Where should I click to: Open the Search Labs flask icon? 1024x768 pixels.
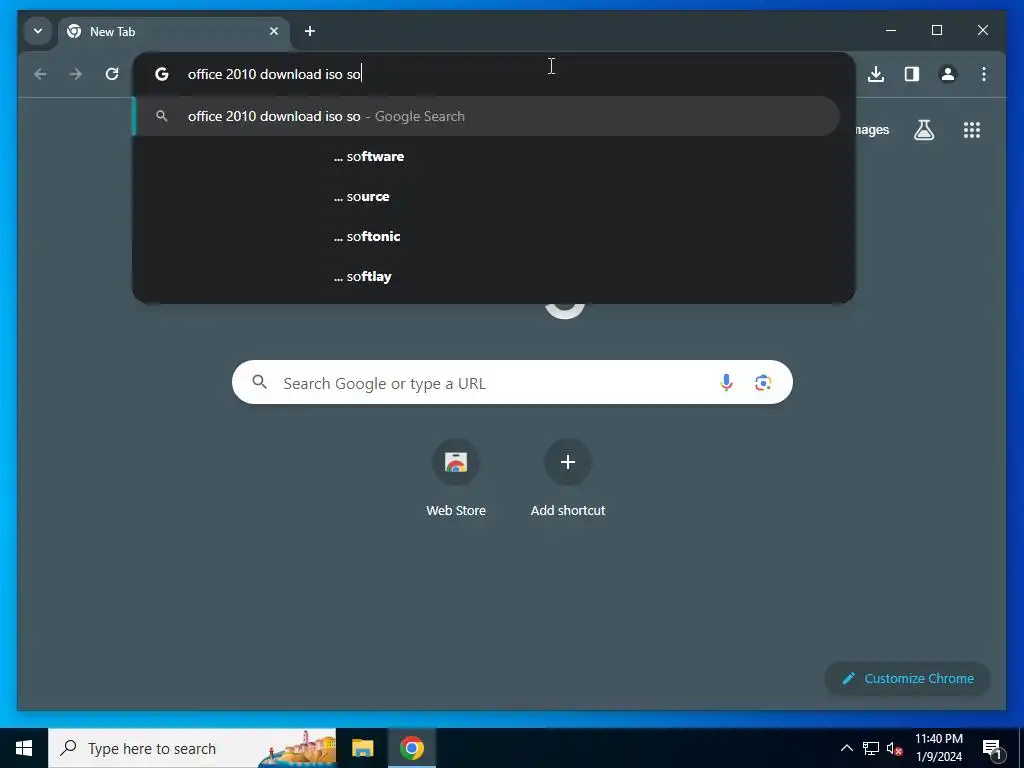click(923, 130)
